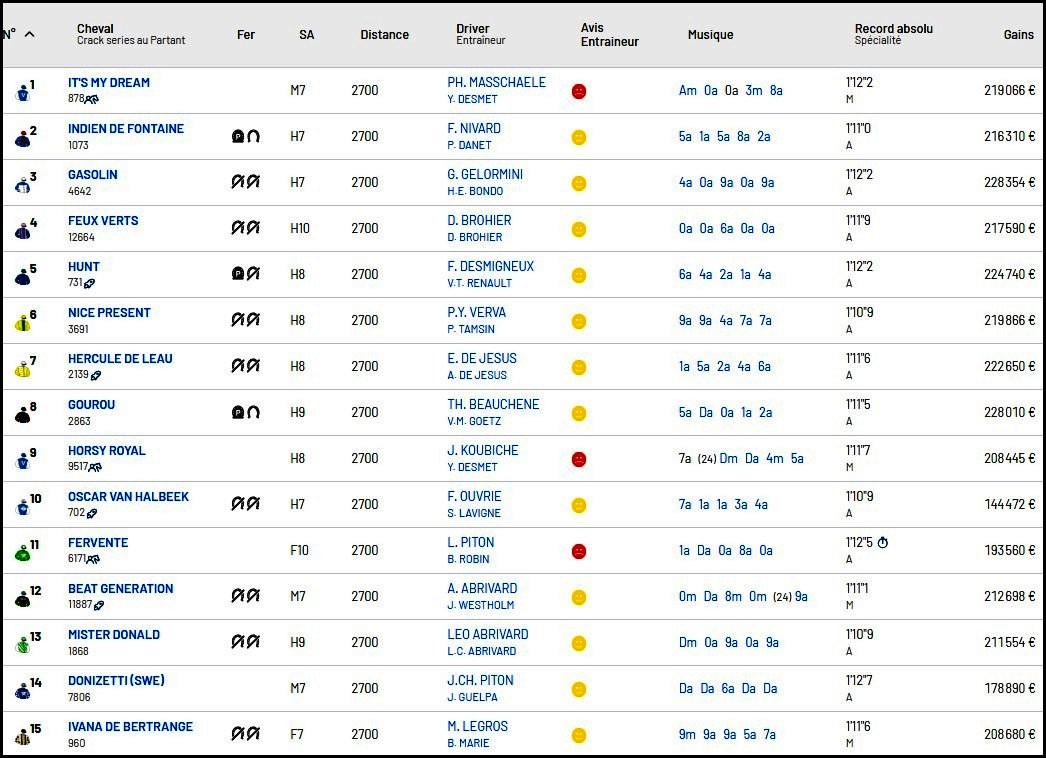Click the link icon beside HUNT's 731 number

[x=89, y=283]
